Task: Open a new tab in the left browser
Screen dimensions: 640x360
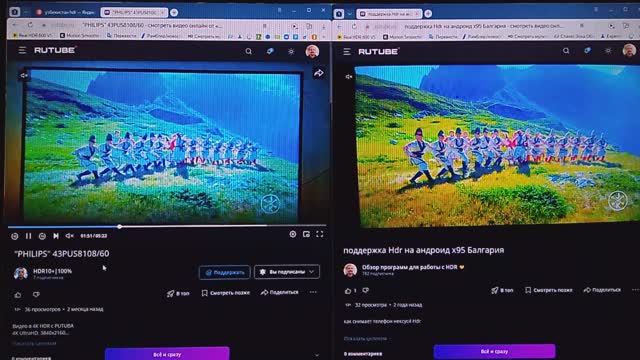Action: click(x=174, y=13)
